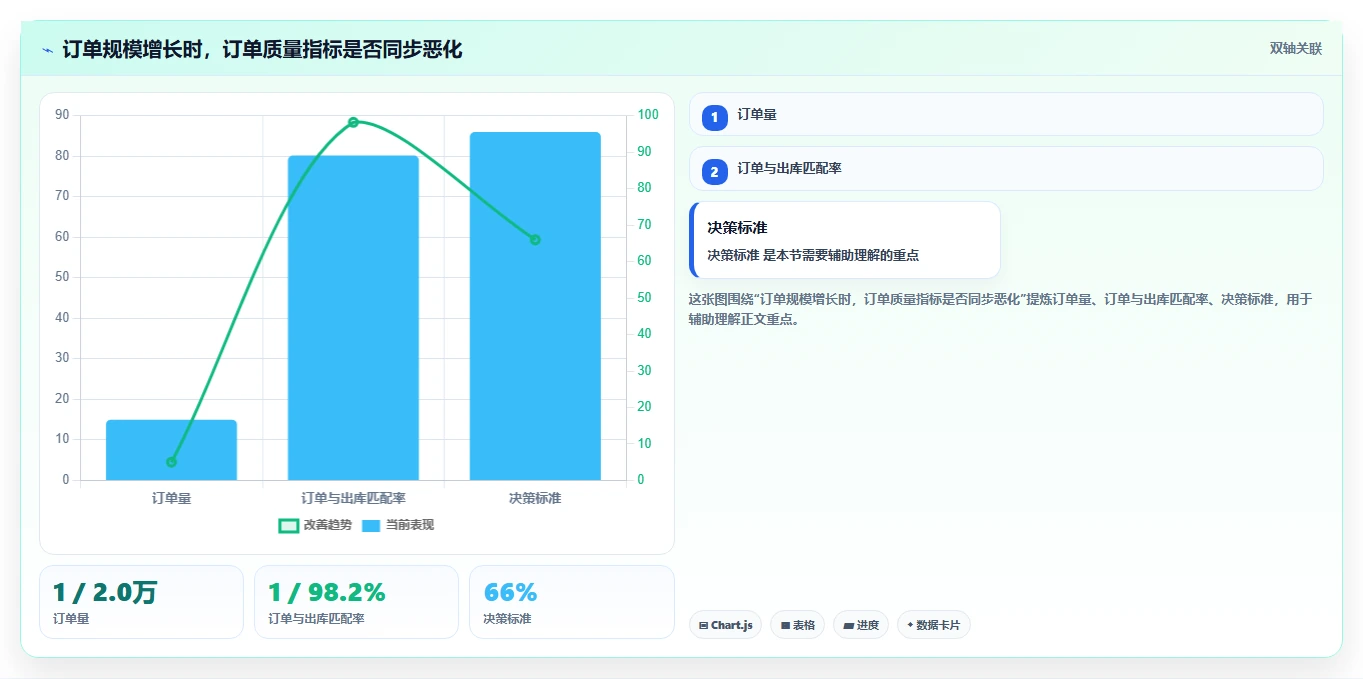Select the 1 / 2.0万 订单量 stat card
This screenshot has height=679, width=1363.
click(141, 602)
